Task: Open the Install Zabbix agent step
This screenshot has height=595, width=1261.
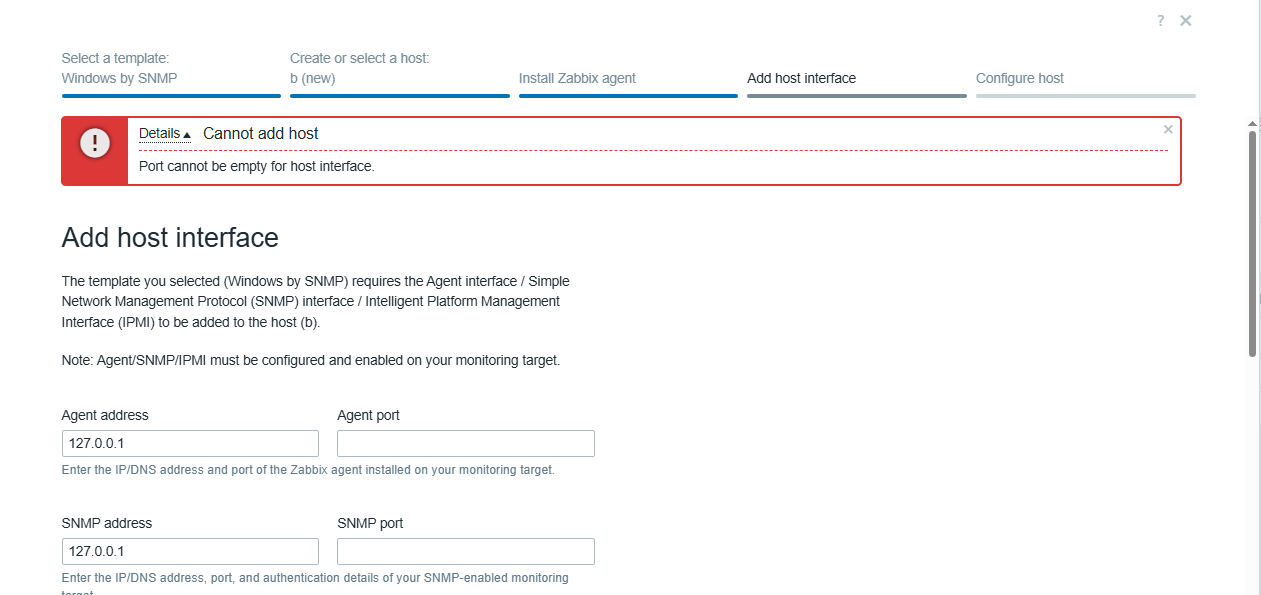Action: (577, 78)
